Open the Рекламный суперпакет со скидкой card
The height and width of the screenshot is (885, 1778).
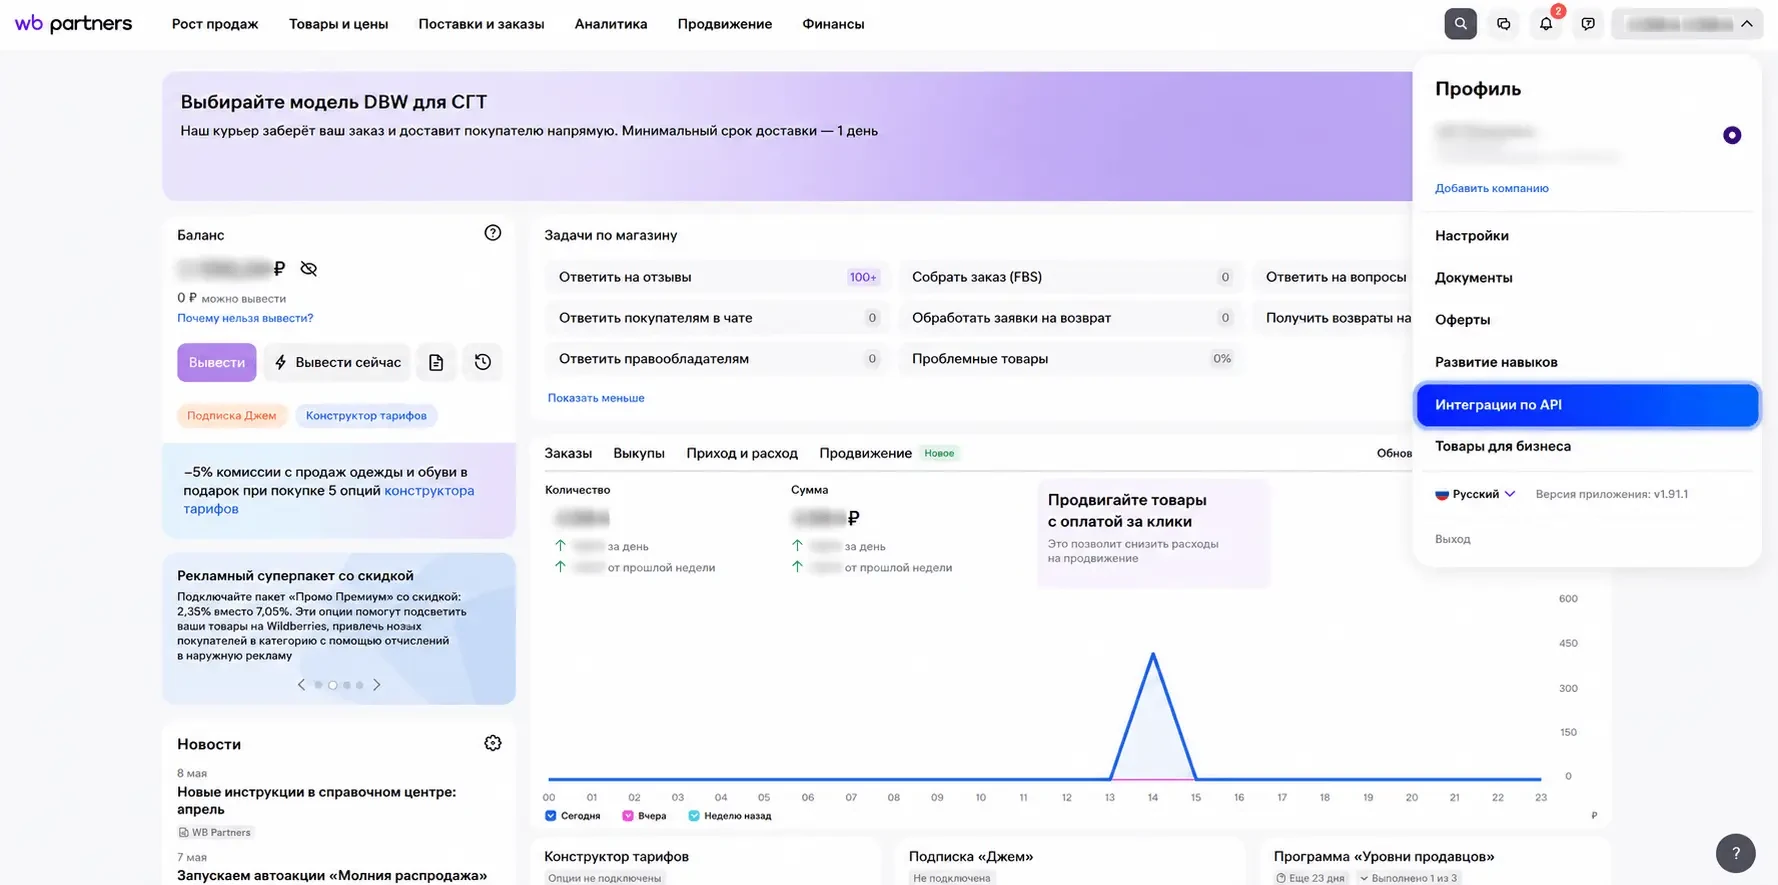pos(339,628)
